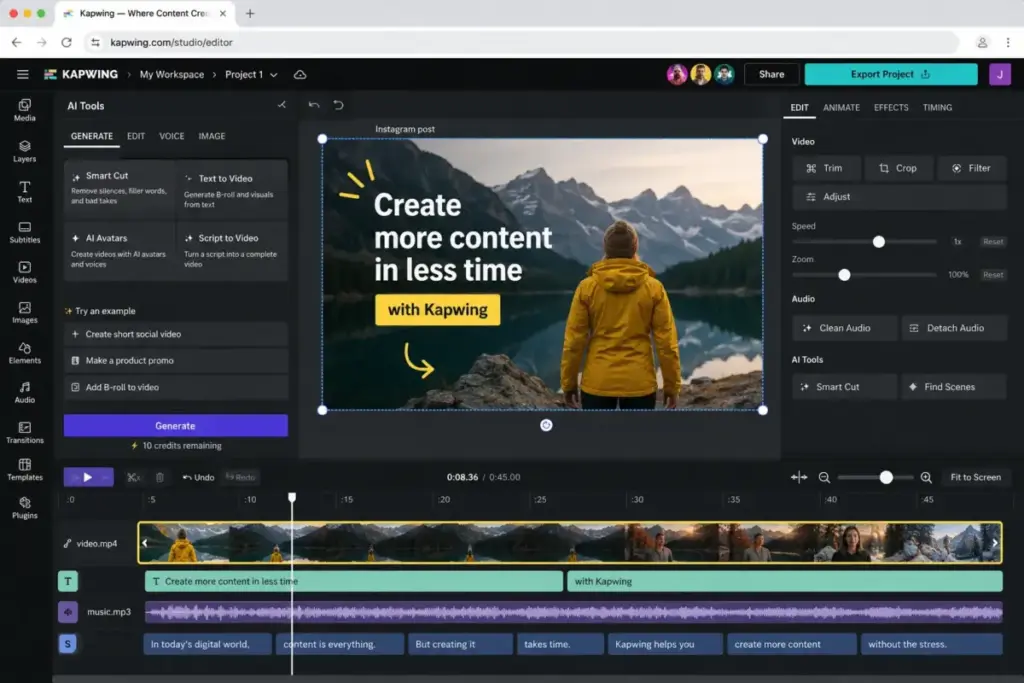Choose Make a product promo example
The height and width of the screenshot is (683, 1024).
176,360
